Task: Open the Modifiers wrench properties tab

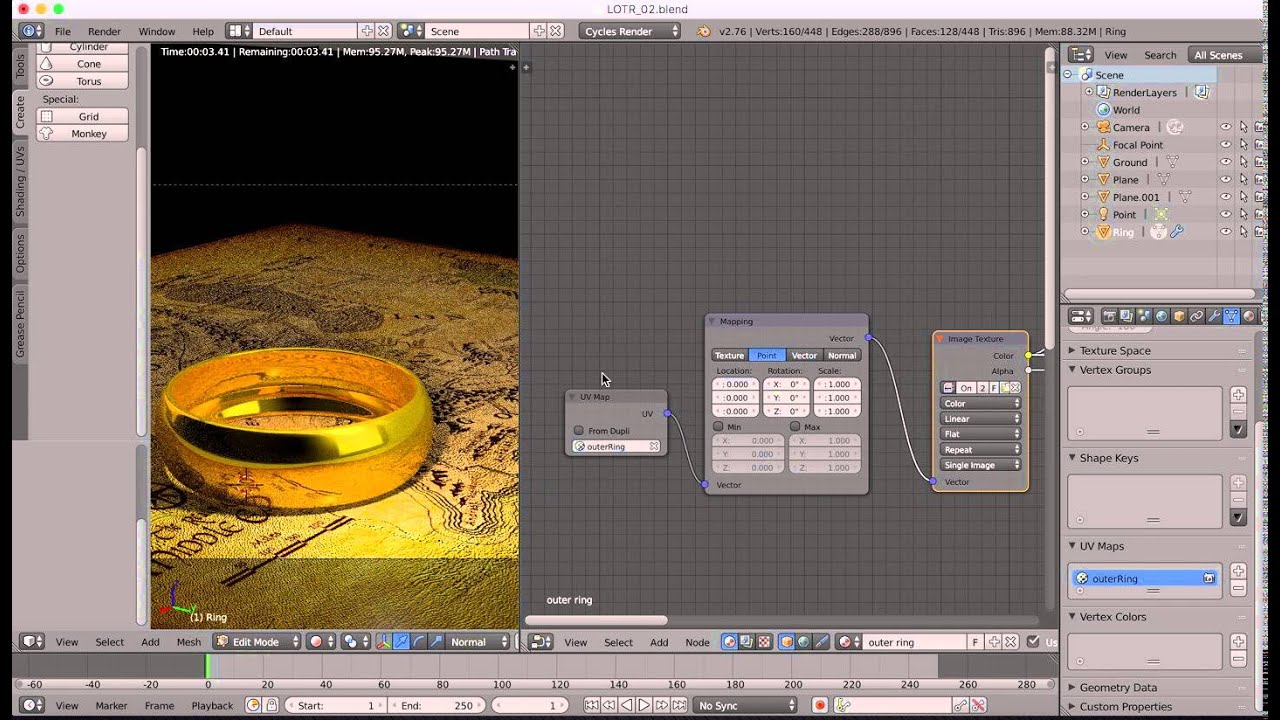Action: 1214,316
